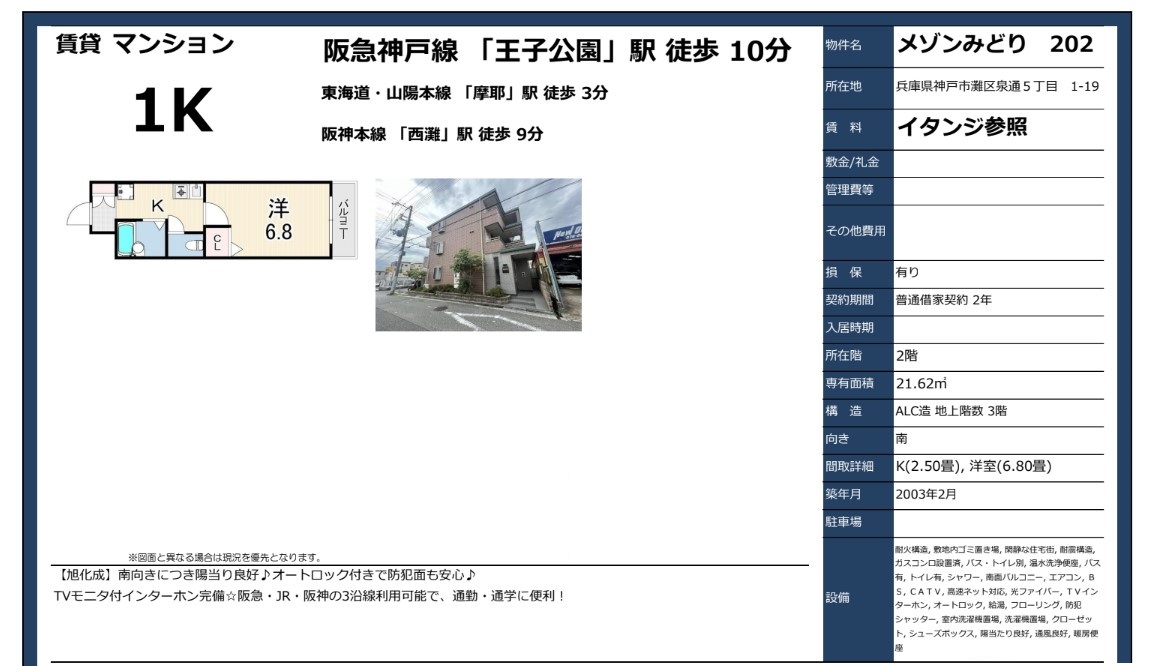
Task: Click the address 兵庫県神戸市灘区泉通5丁目 1-19
Action: tap(996, 87)
